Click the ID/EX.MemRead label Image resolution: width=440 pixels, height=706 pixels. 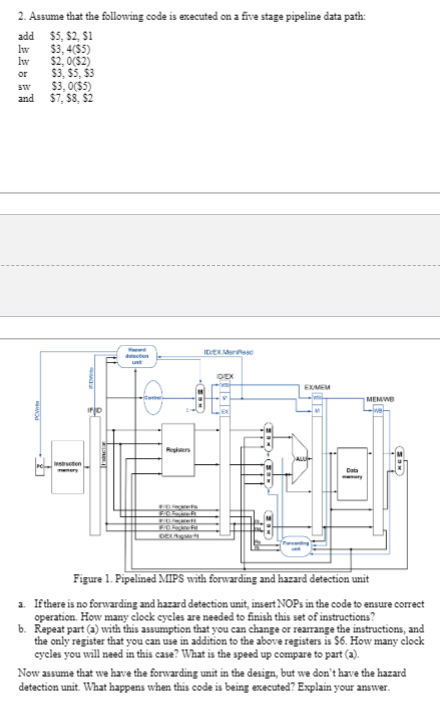point(229,352)
